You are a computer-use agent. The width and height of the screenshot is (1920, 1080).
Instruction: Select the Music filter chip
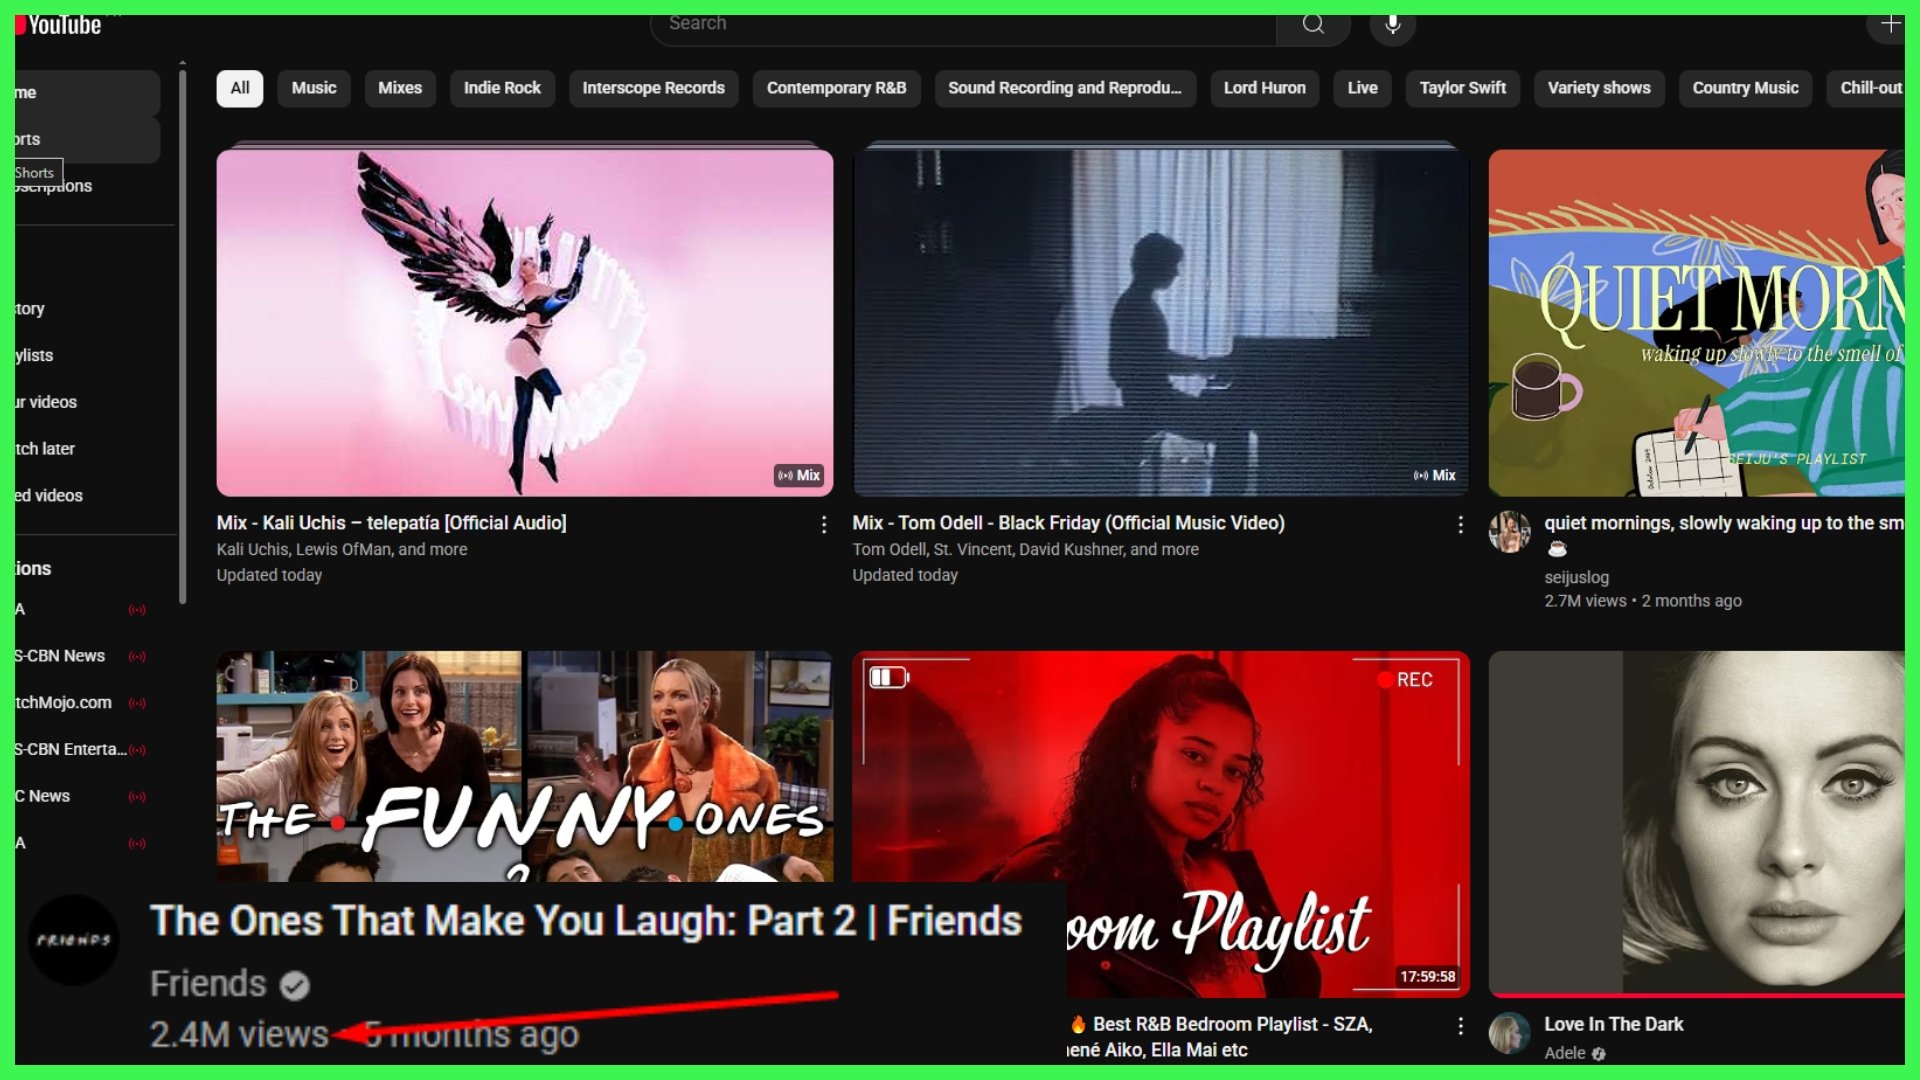[x=314, y=88]
